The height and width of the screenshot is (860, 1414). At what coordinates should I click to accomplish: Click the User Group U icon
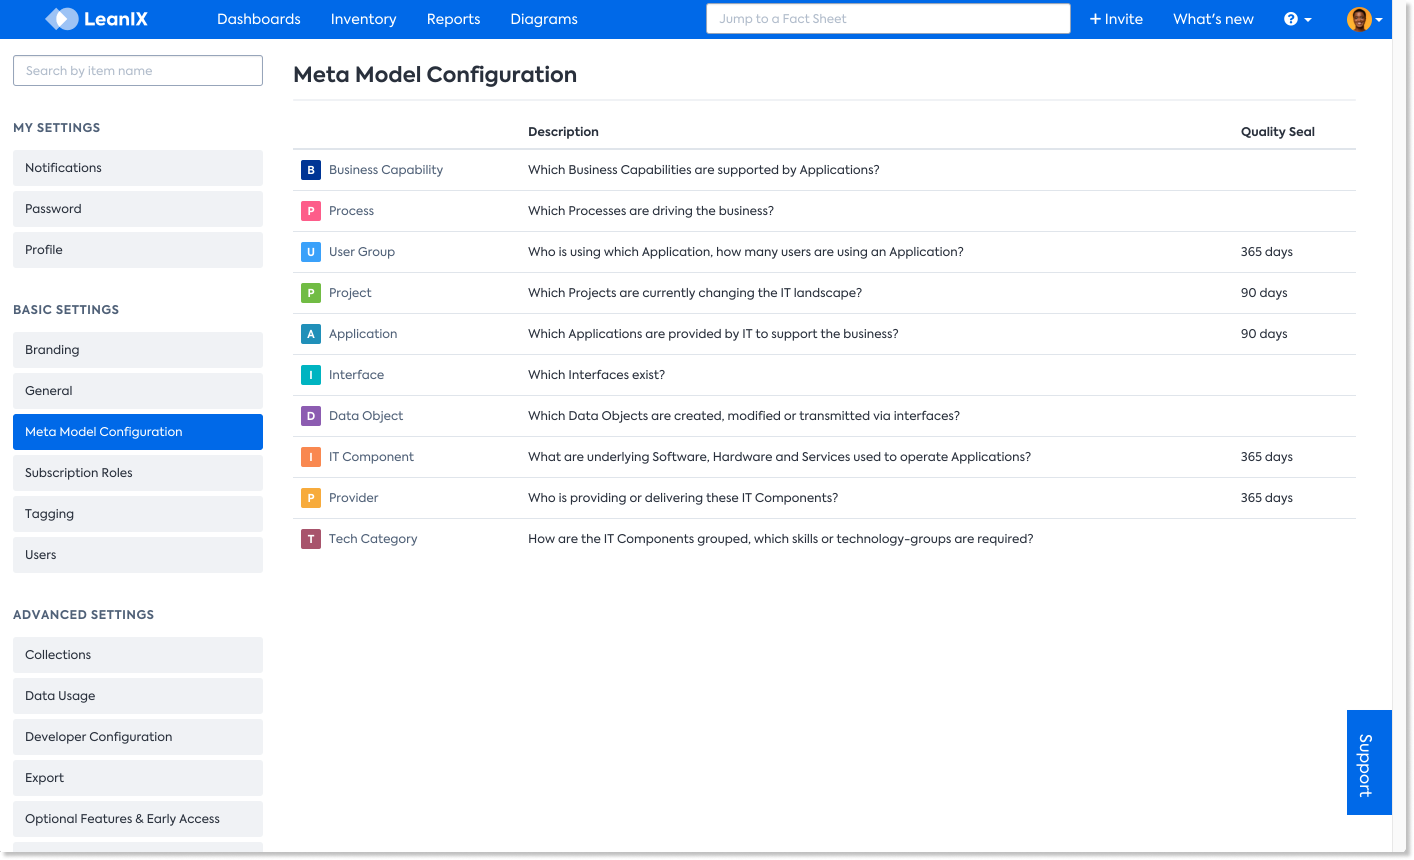pyautogui.click(x=311, y=252)
